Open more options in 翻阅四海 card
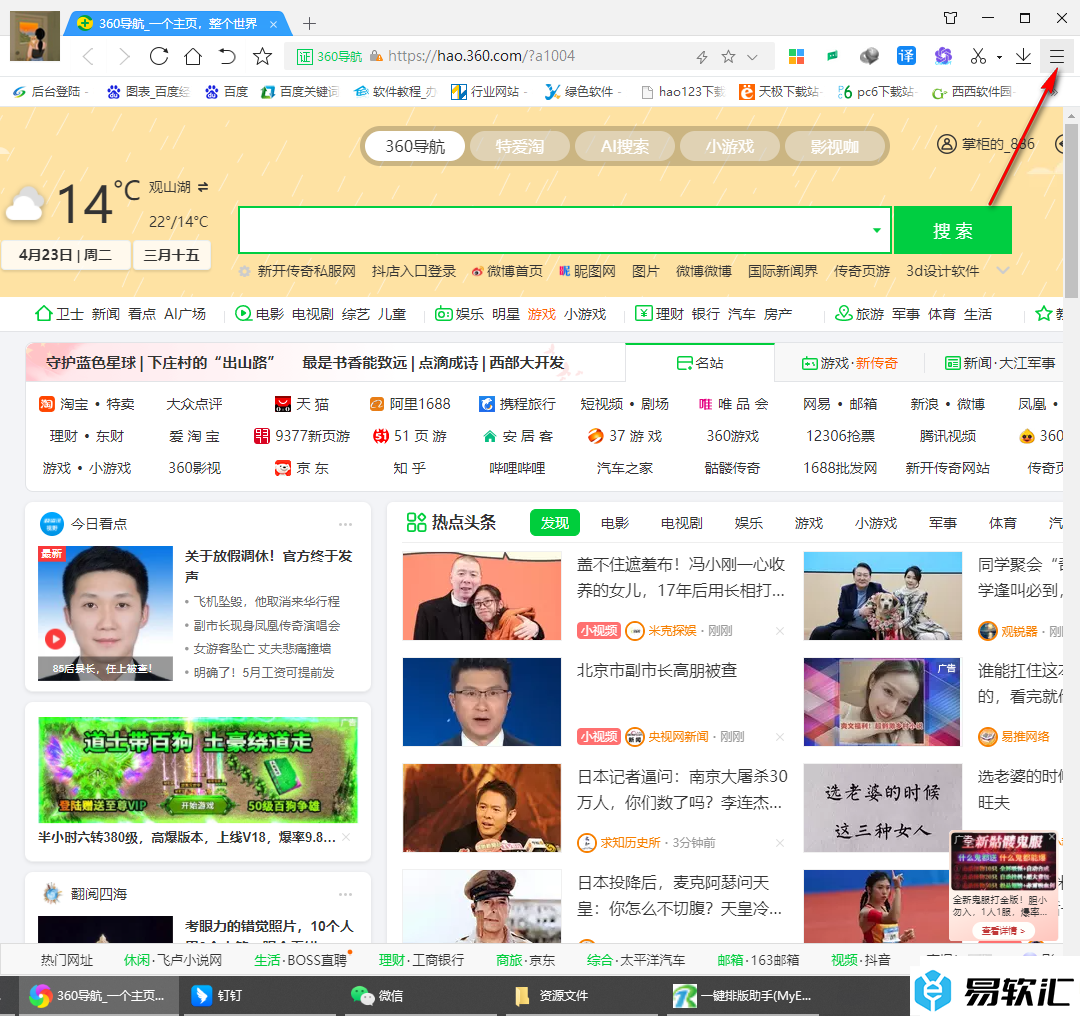Viewport: 1080px width, 1016px height. click(345, 894)
